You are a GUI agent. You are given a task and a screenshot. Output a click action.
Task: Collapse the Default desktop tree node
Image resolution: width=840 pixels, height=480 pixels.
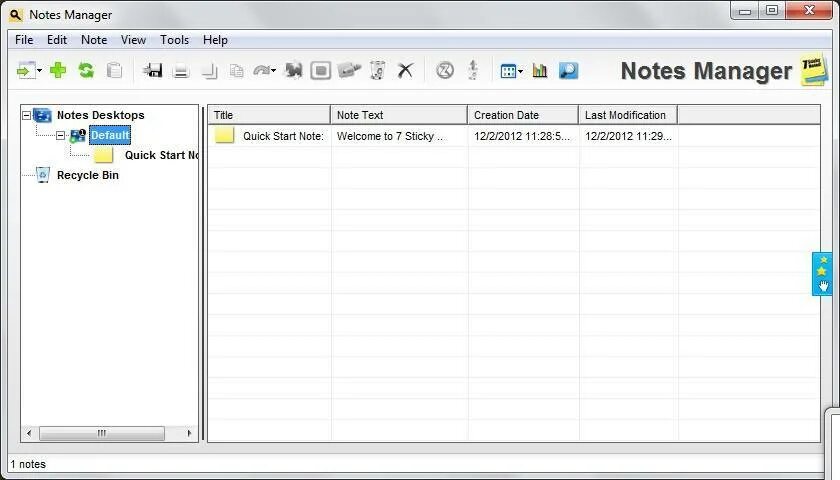click(x=61, y=136)
